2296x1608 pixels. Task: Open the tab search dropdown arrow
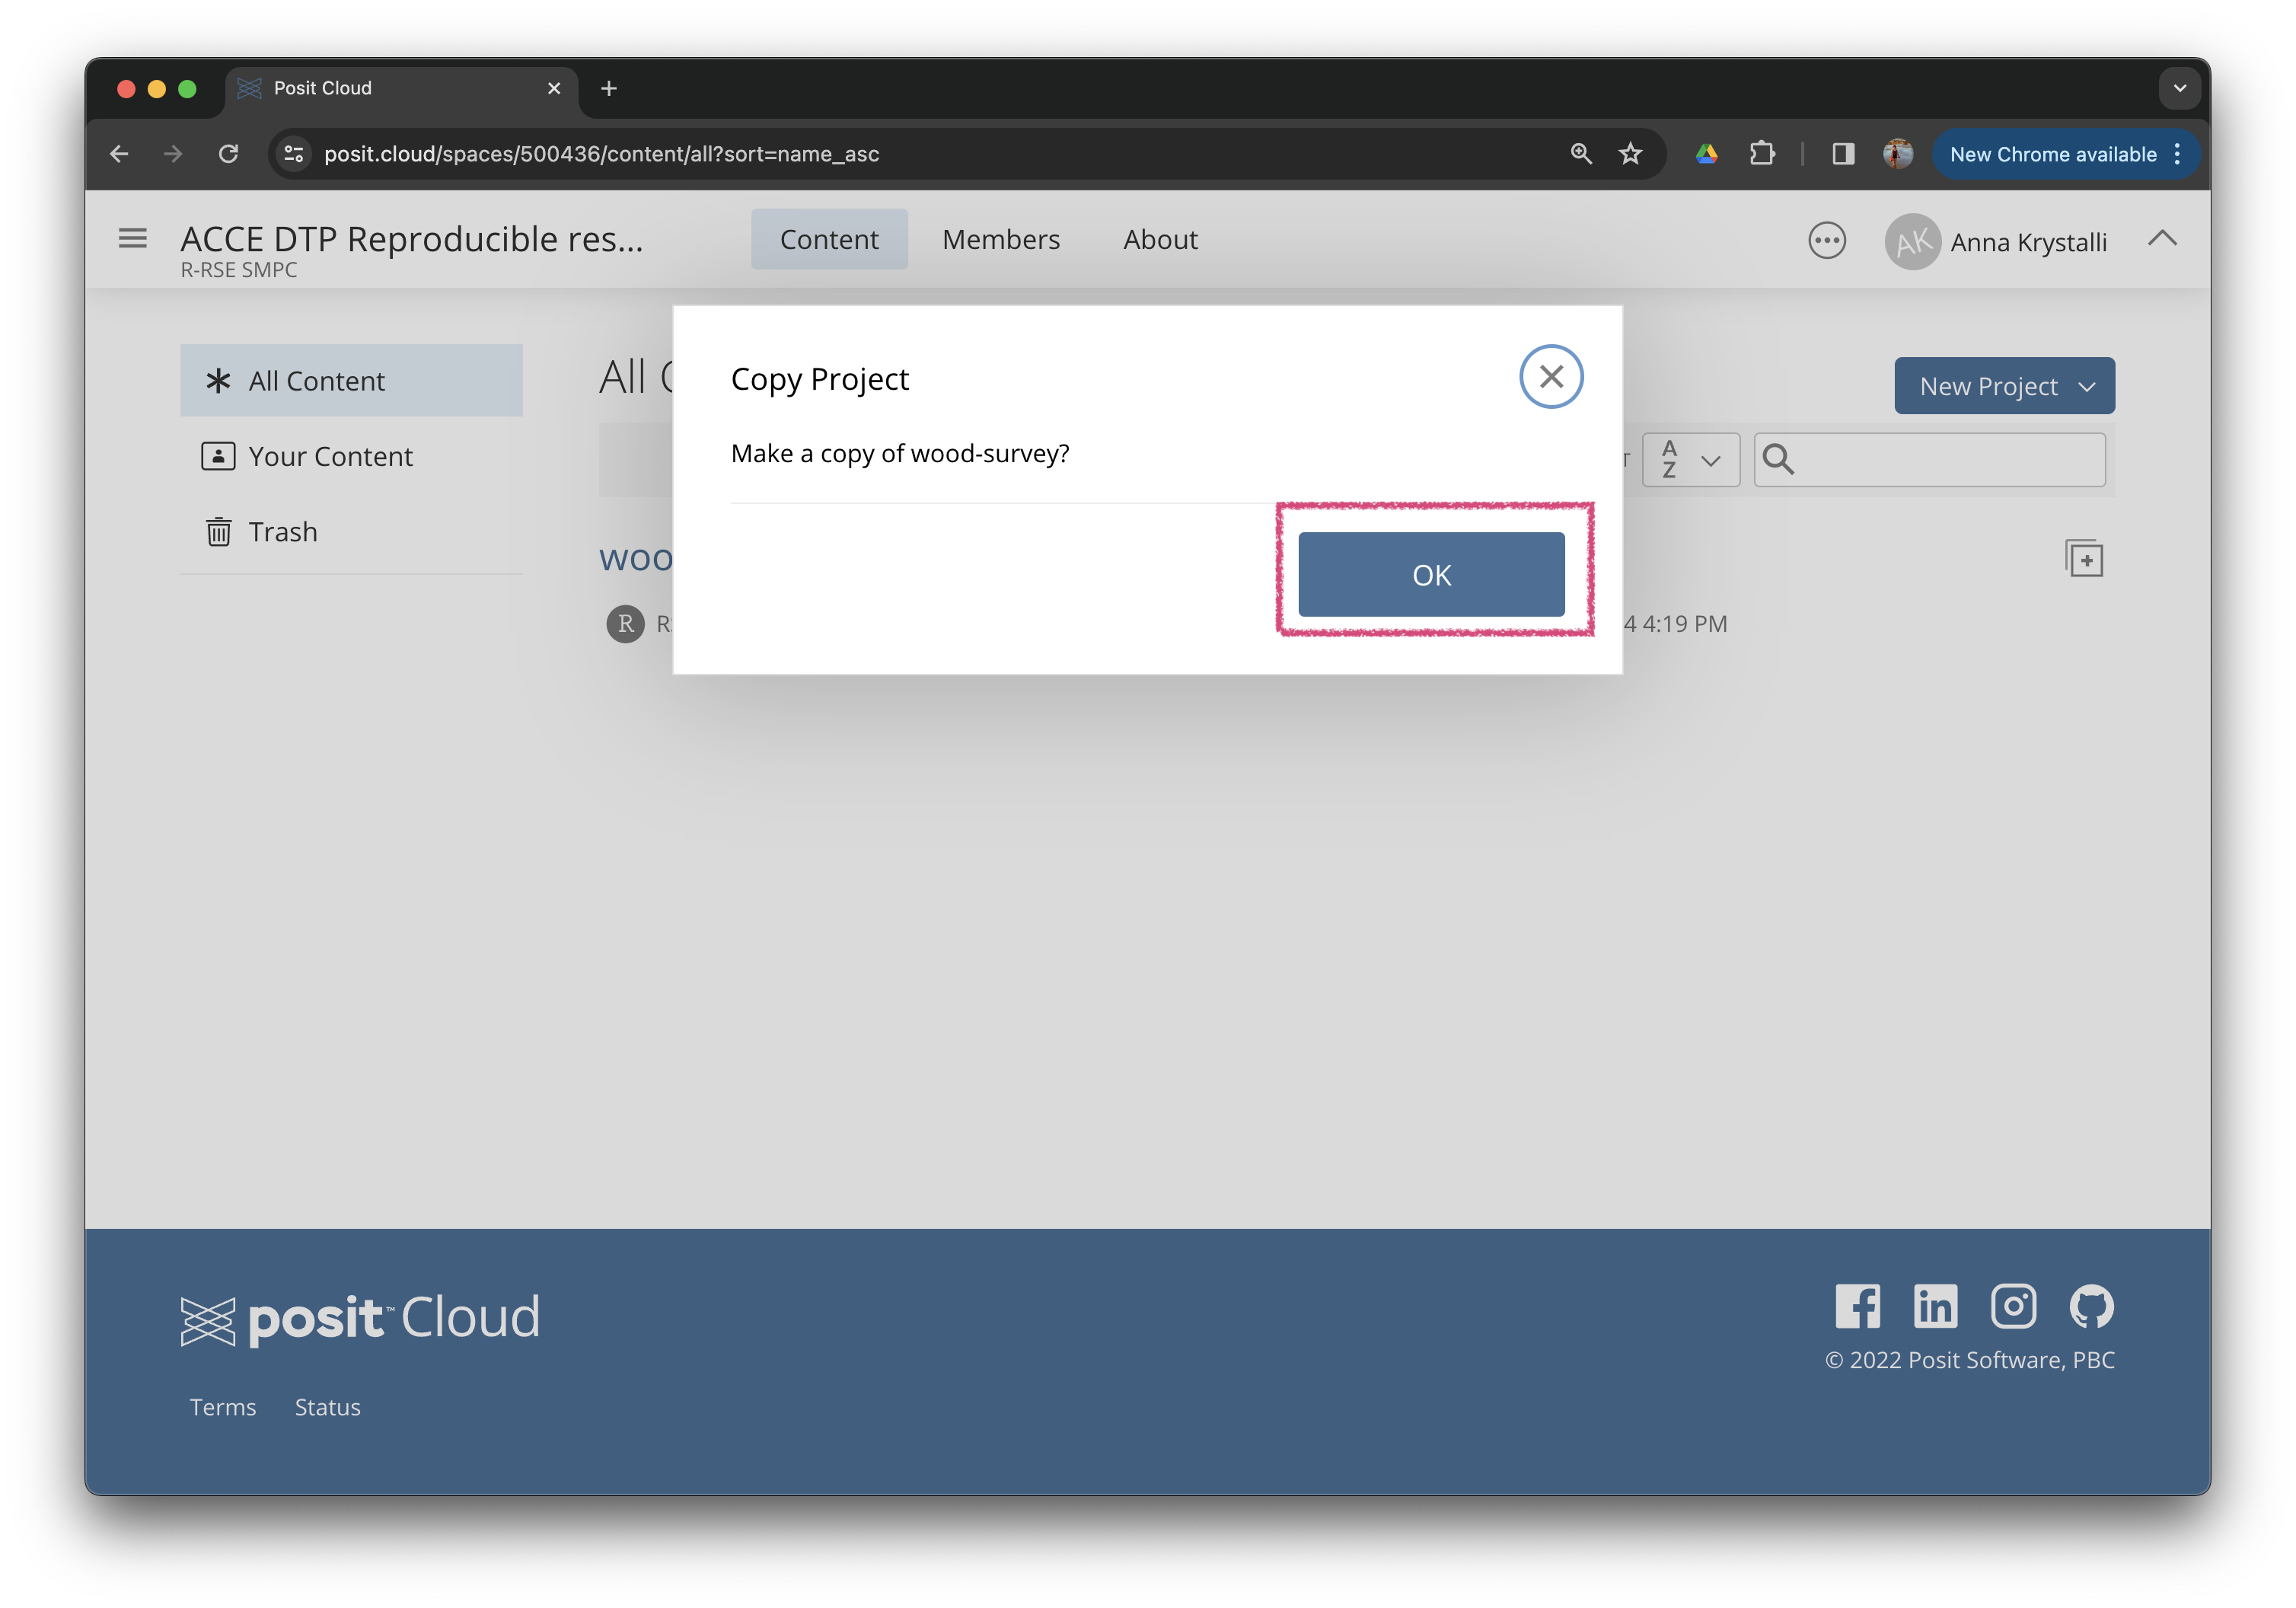tap(2179, 88)
